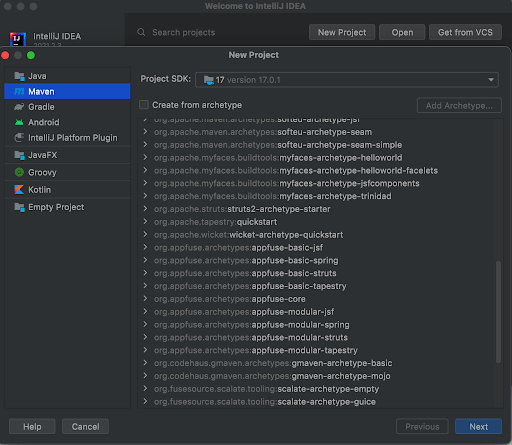Viewport: 512px width, 445px height.
Task: Expand wicket-archetype-quickstart node
Action: [x=145, y=234]
